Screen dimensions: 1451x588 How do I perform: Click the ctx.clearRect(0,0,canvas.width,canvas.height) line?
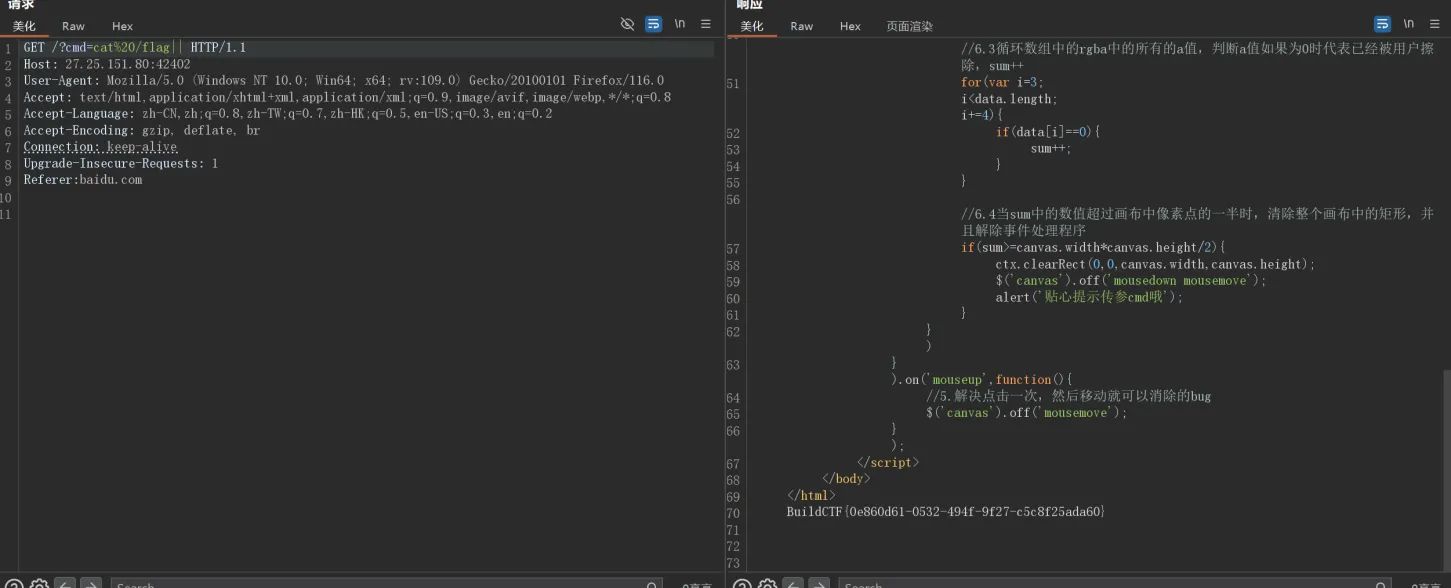[x=1155, y=264]
